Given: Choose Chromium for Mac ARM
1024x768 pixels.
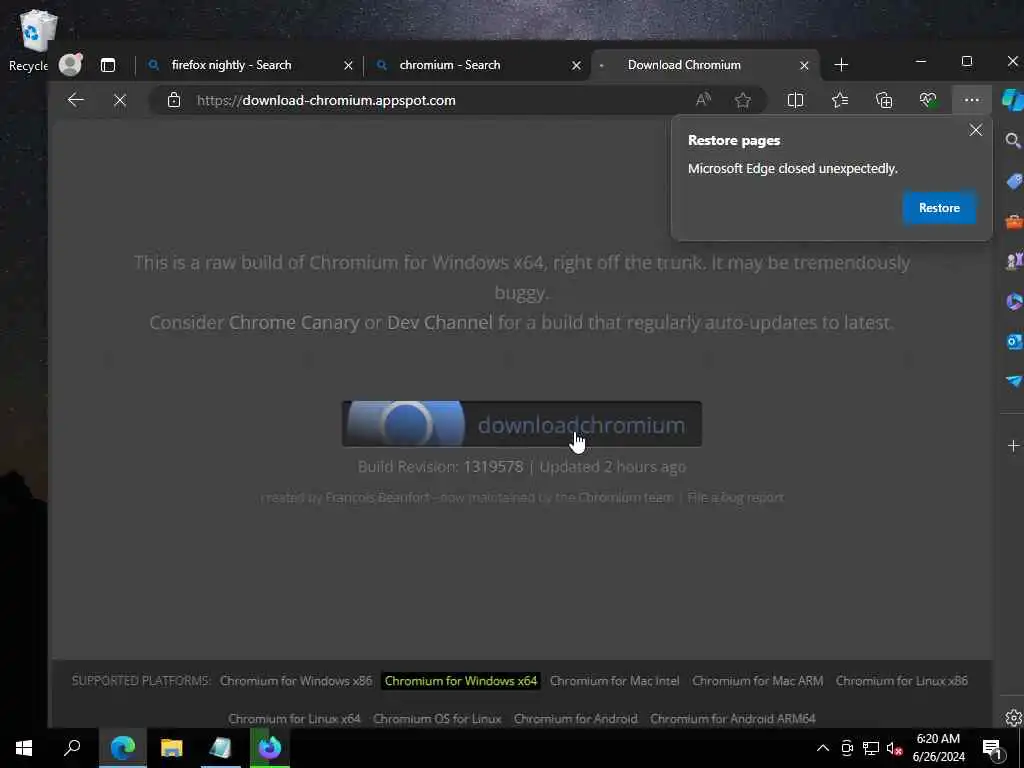Looking at the screenshot, I should click(758, 680).
